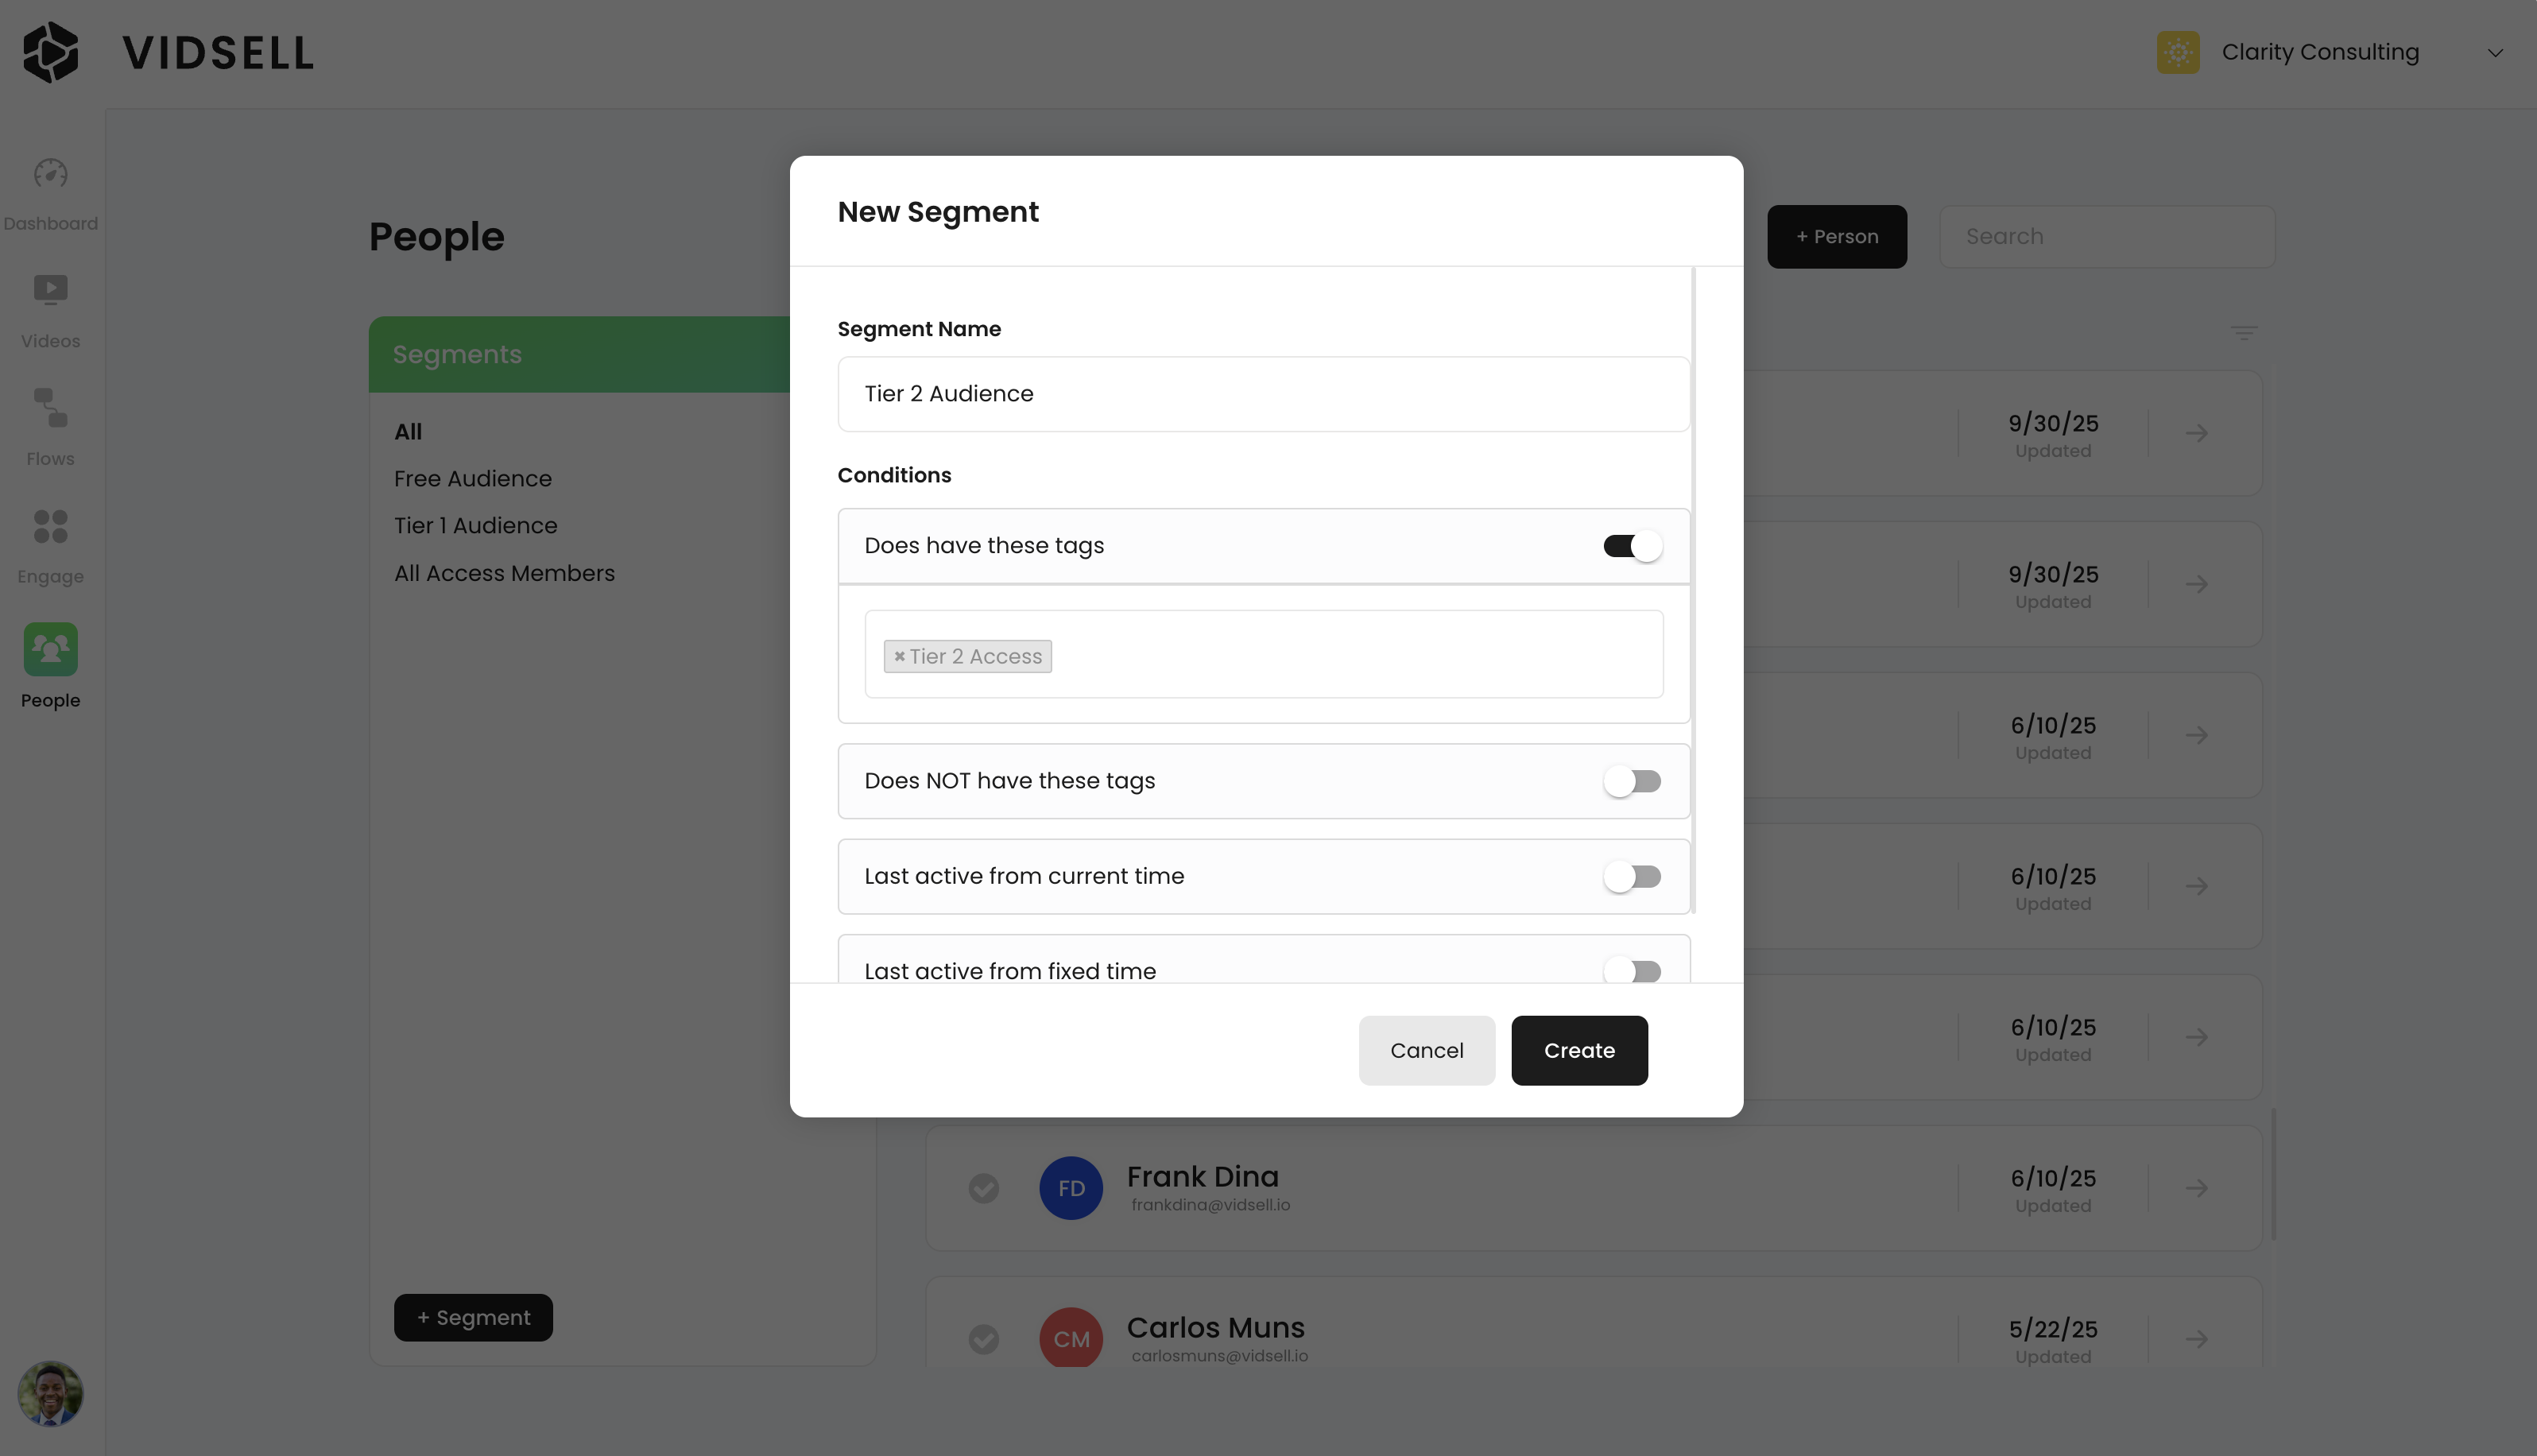Toggle the checkmark beside Carlos Muns
The height and width of the screenshot is (1456, 2537).
pos(984,1339)
